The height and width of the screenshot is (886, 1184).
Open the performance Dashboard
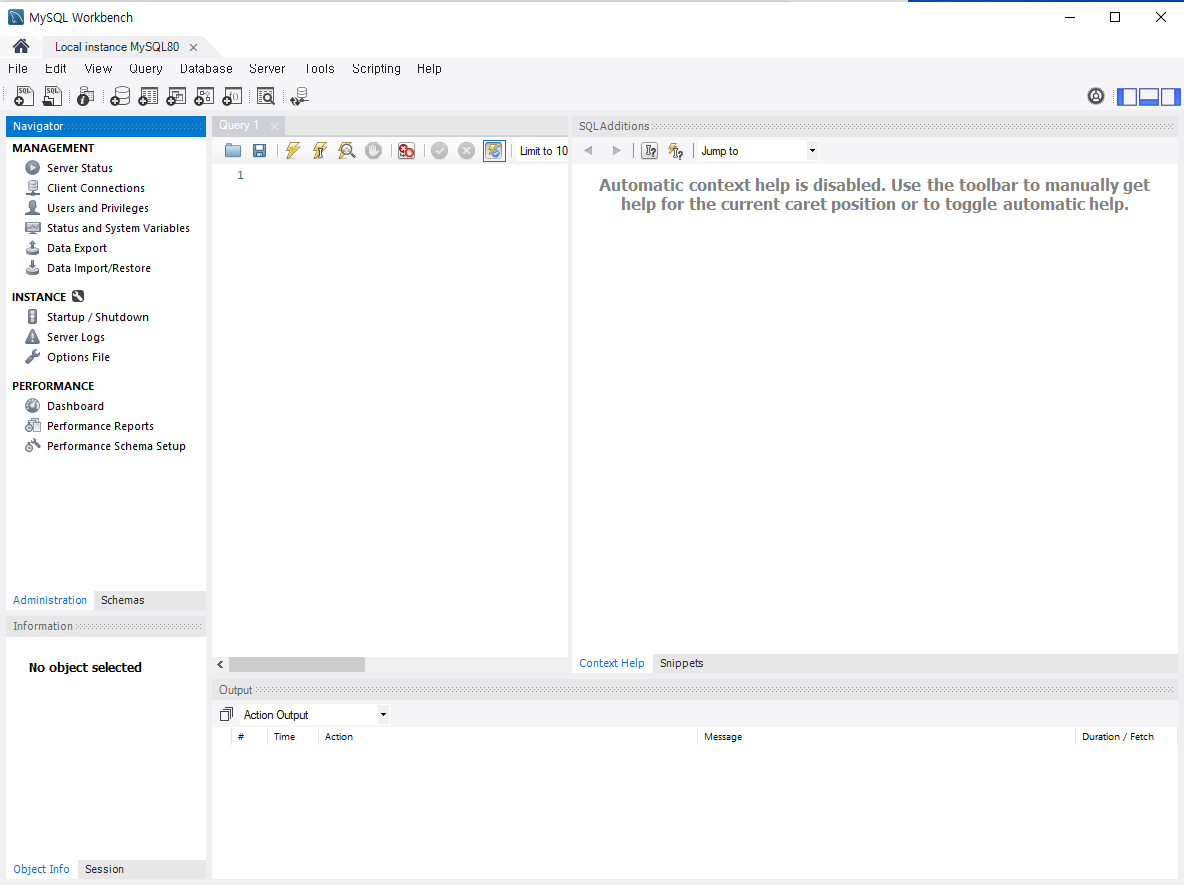[76, 406]
